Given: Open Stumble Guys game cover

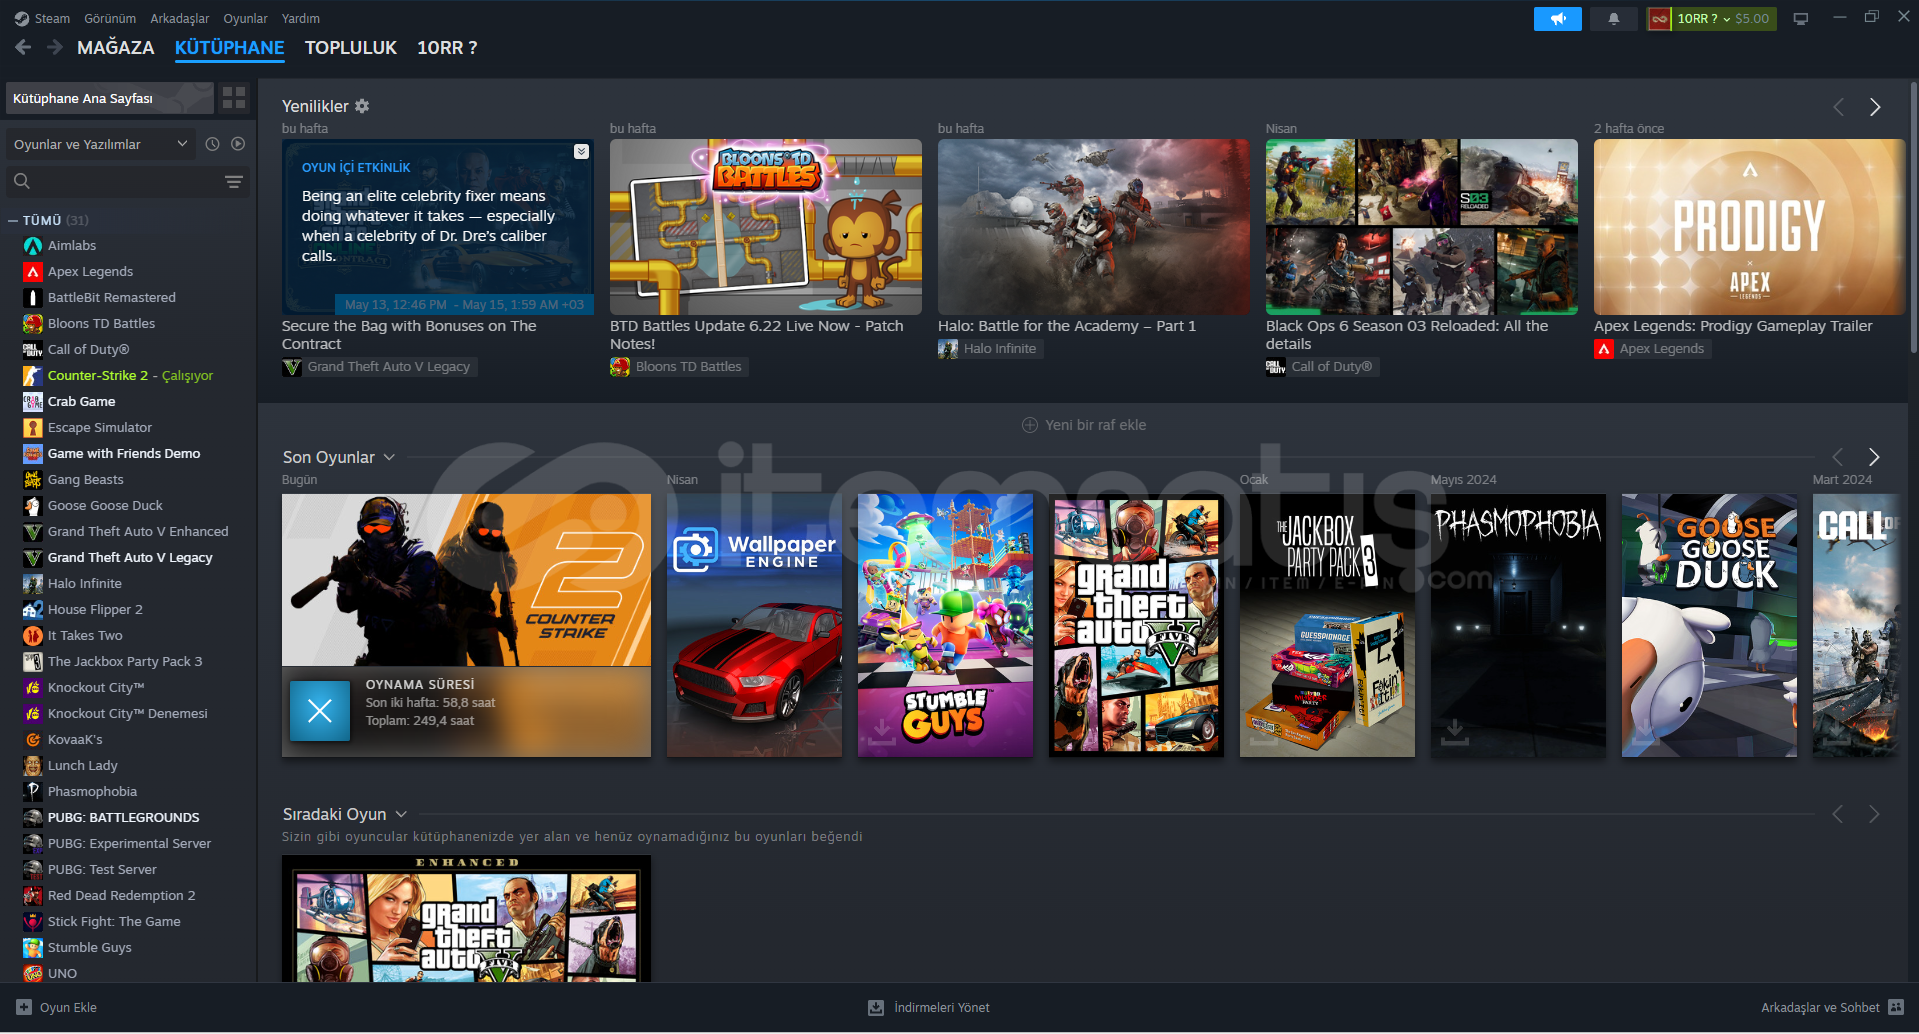Looking at the screenshot, I should (x=945, y=625).
